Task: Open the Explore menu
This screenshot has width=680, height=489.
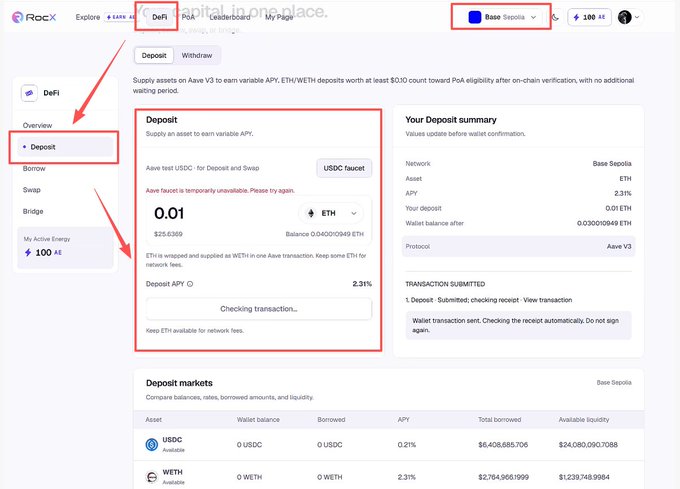Action: tap(88, 17)
